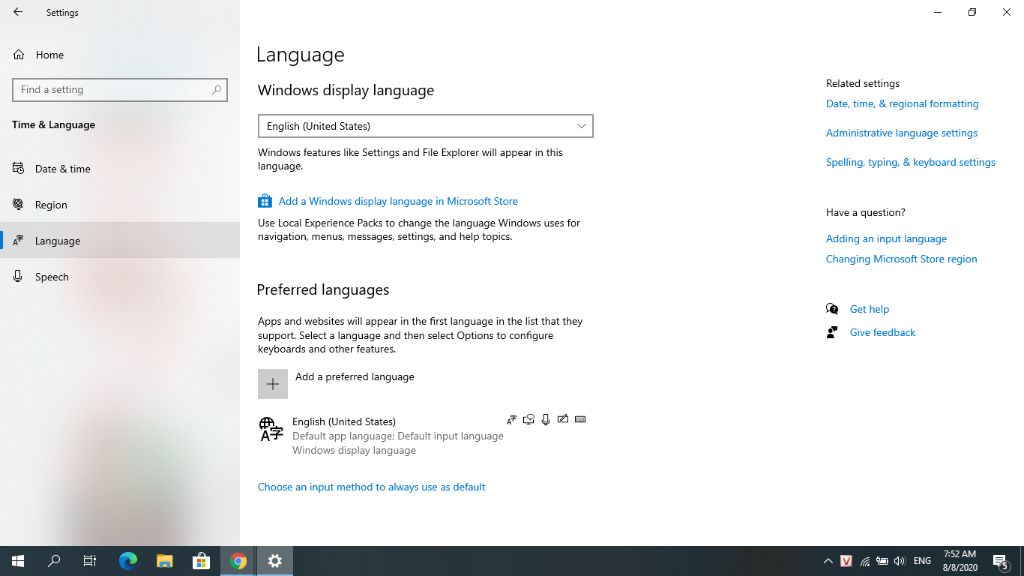Click the battery tray icon
The width and height of the screenshot is (1024, 576).
(882, 561)
